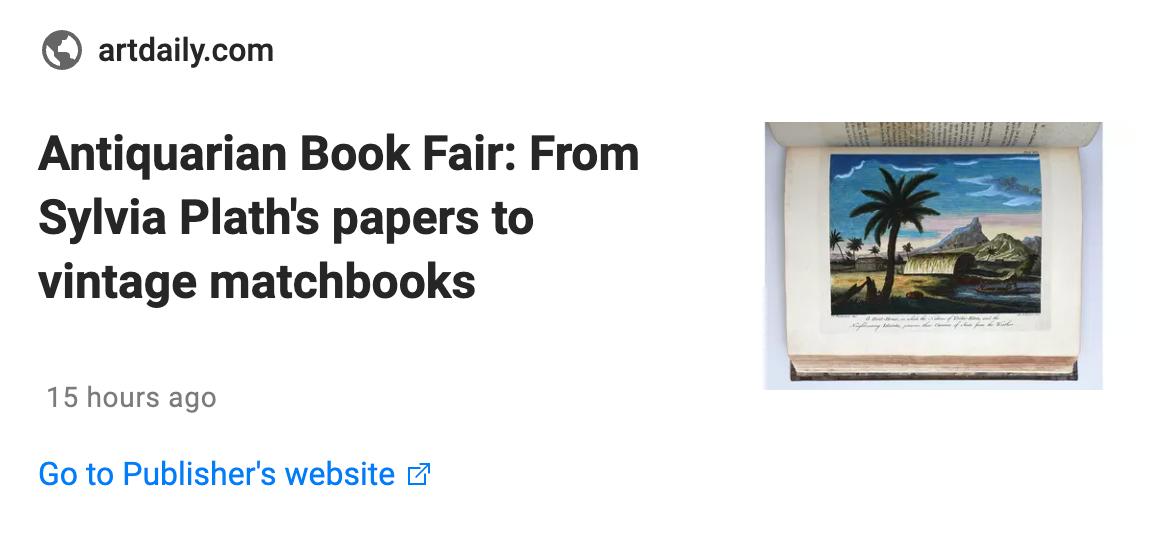The width and height of the screenshot is (1168, 546).
Task: Click the words 'Book Fair' in the headline
Action: (404, 153)
